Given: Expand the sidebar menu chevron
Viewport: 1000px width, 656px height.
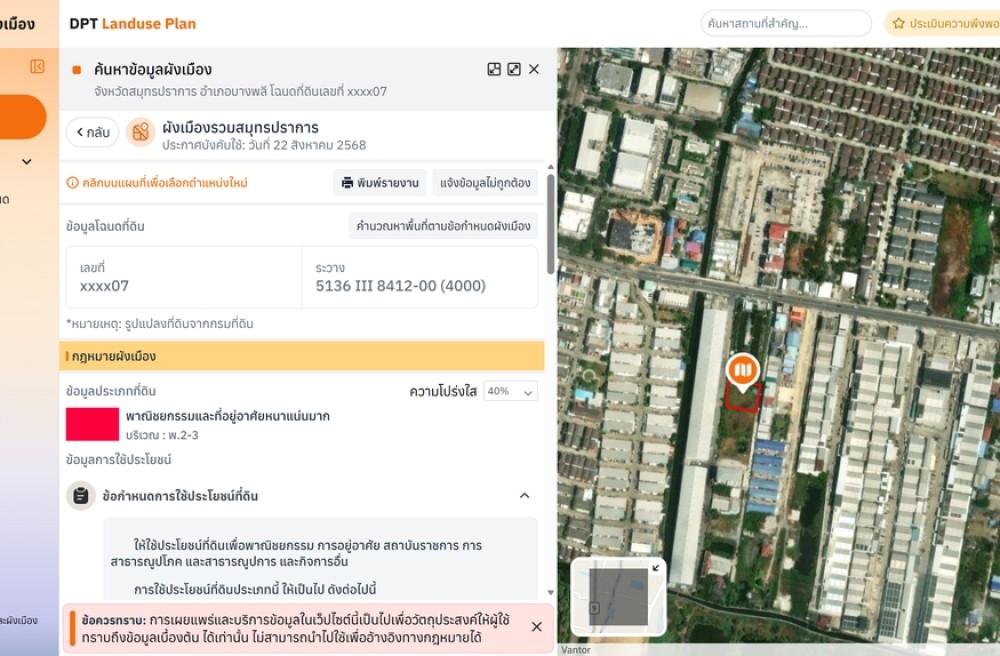Looking at the screenshot, I should pos(27,162).
